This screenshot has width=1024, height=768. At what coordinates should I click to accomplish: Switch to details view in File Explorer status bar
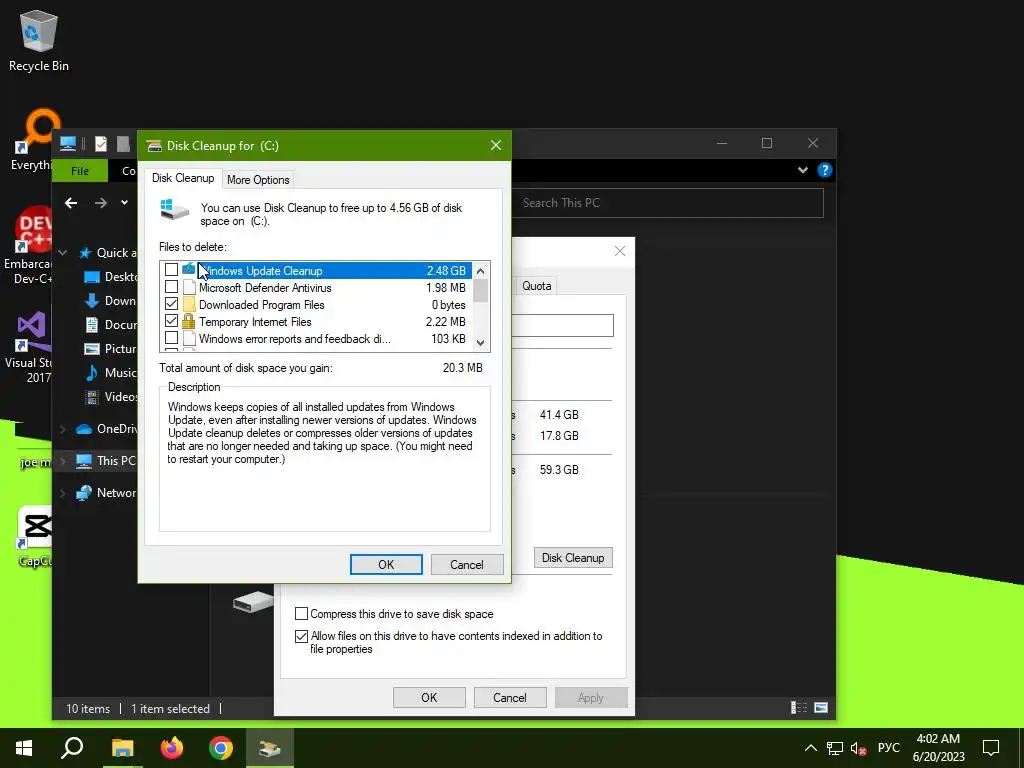click(799, 708)
